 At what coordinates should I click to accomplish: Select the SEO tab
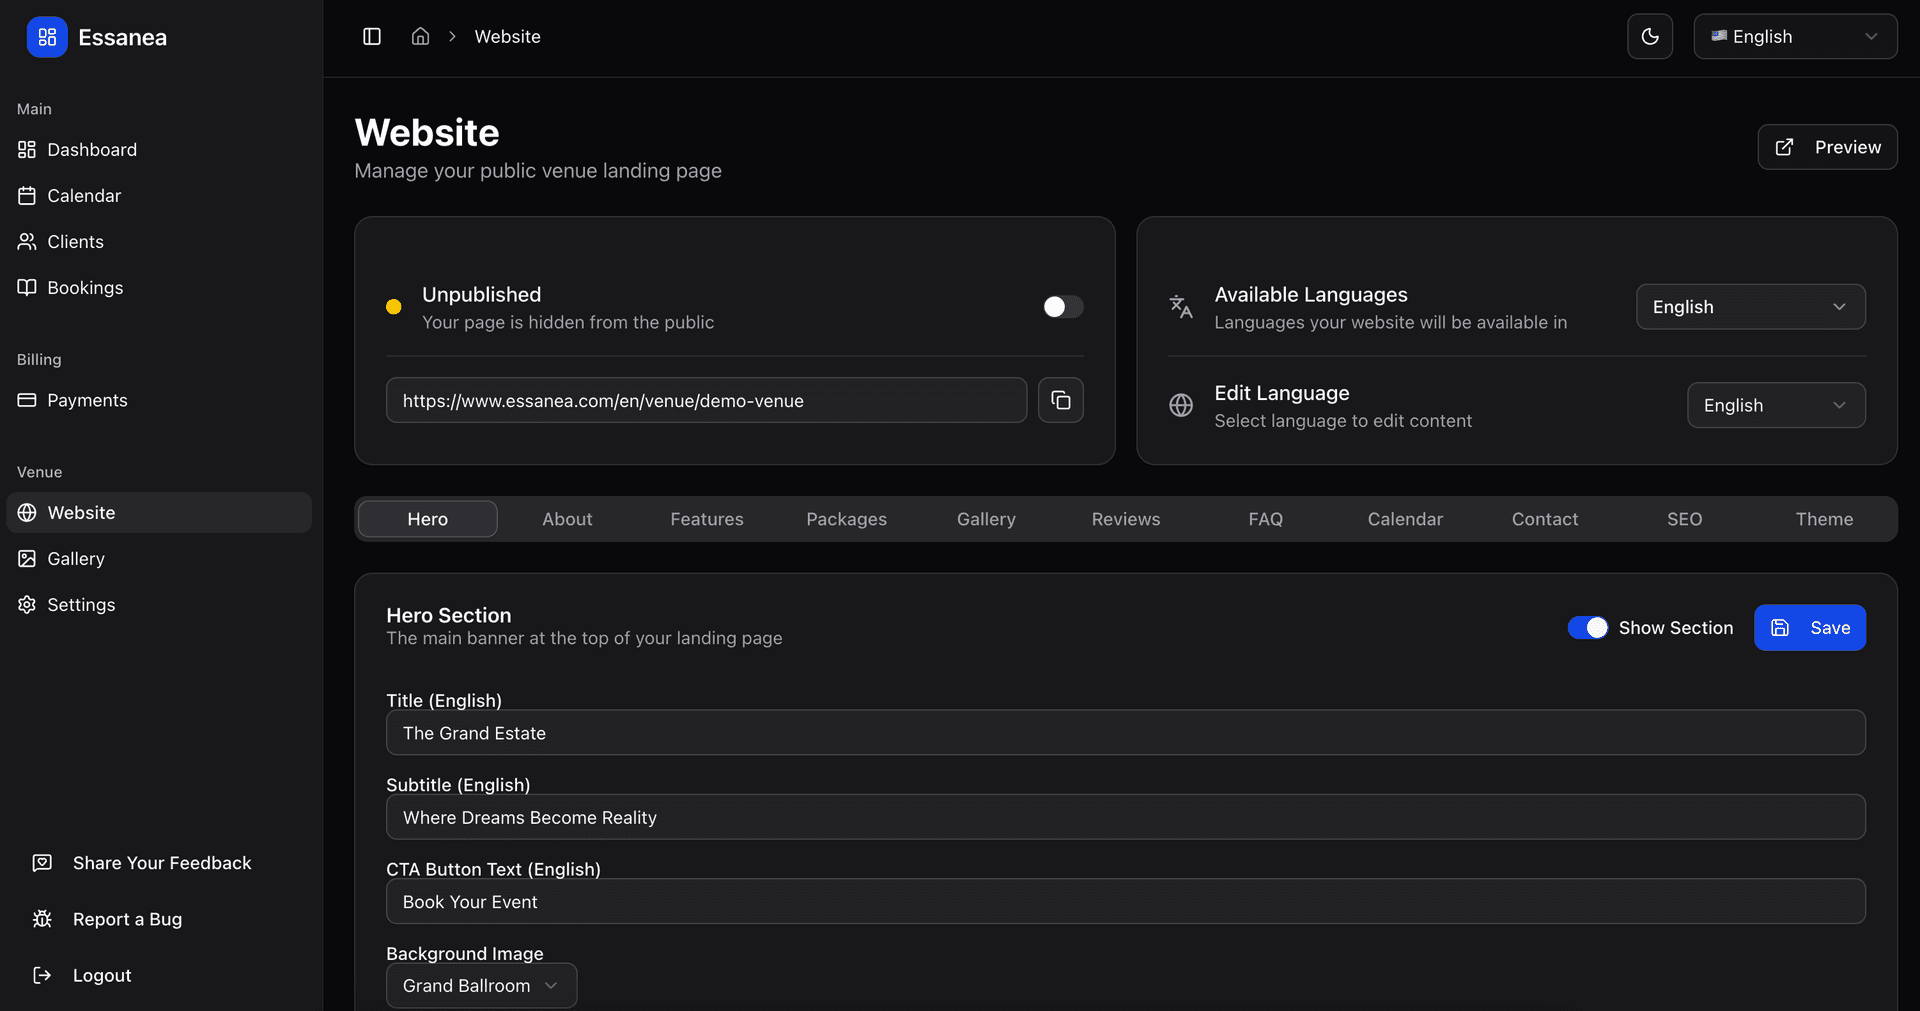click(1684, 519)
